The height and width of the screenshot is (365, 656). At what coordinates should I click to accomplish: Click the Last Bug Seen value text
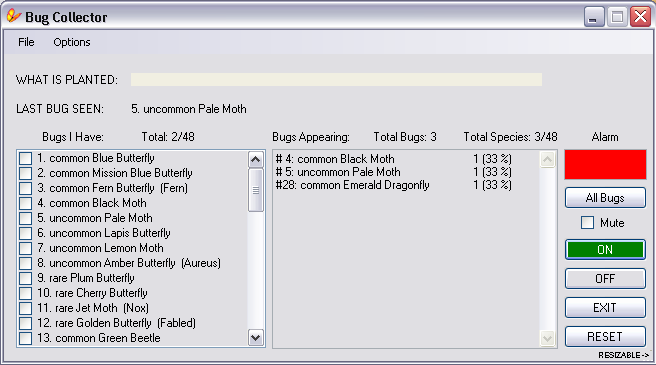(189, 109)
